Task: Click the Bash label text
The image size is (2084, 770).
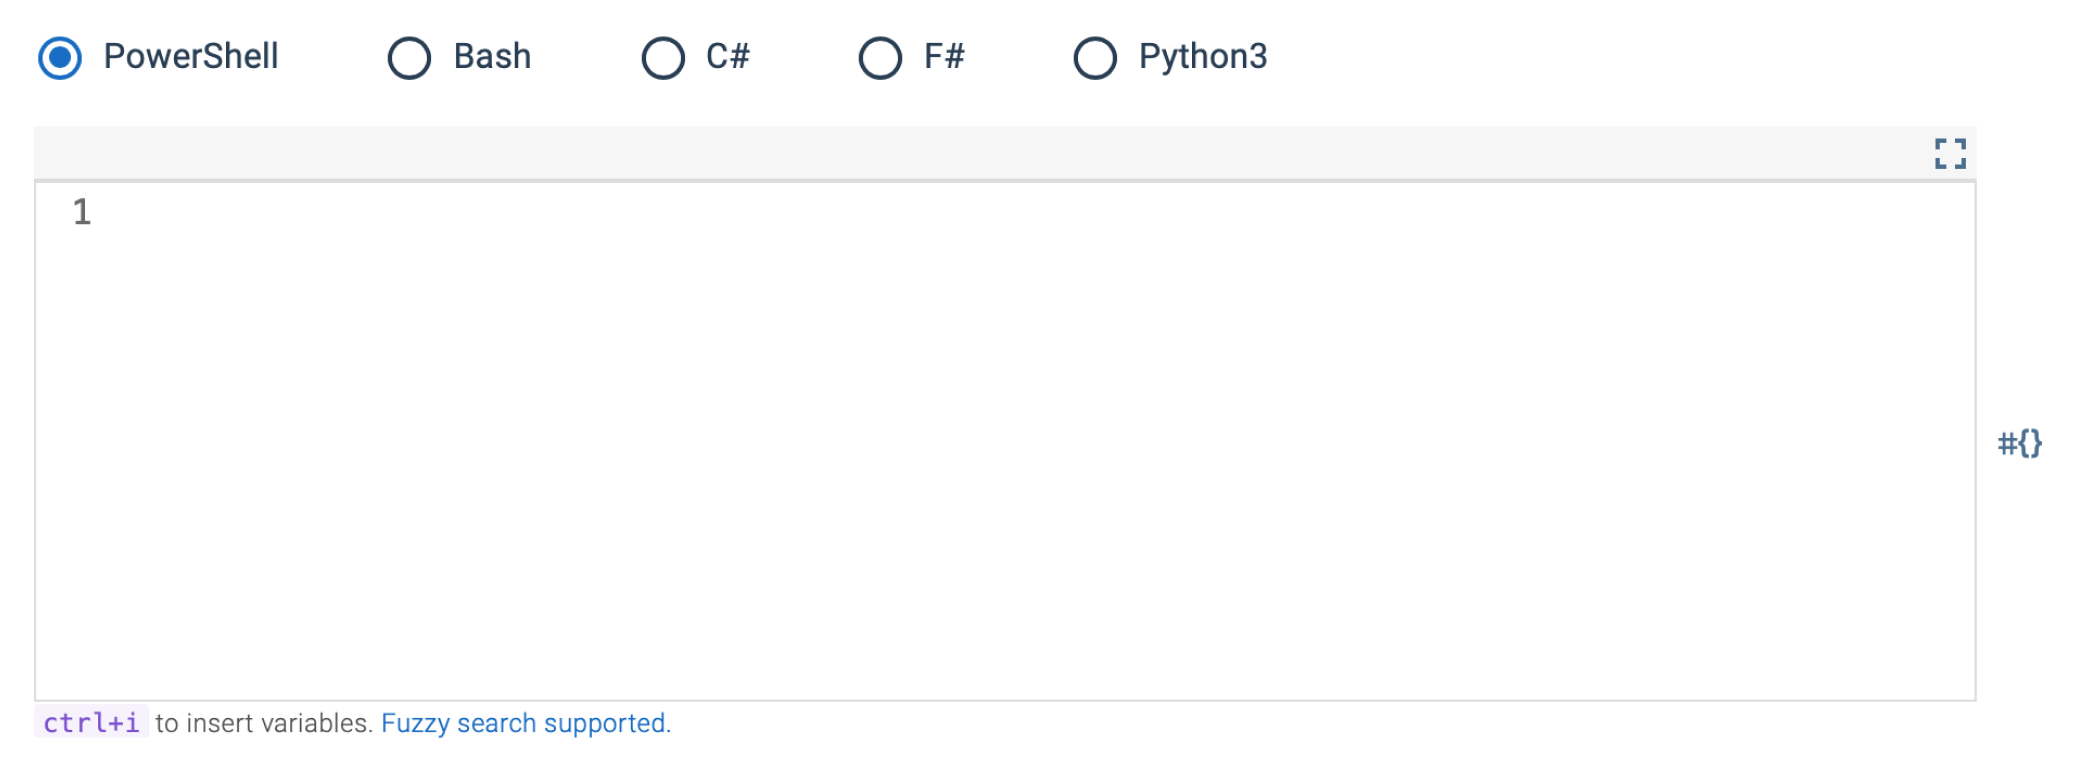Action: click(490, 57)
